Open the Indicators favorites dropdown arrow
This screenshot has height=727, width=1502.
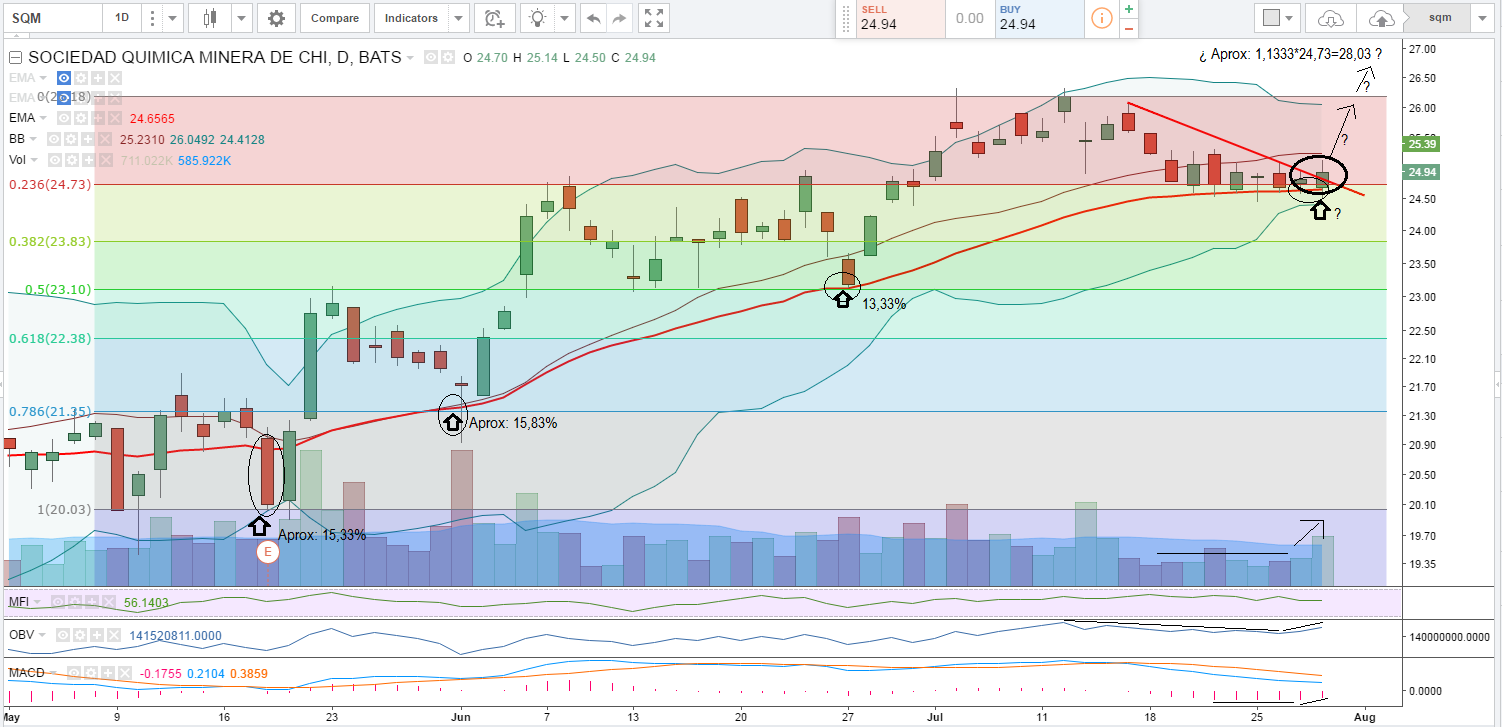458,18
